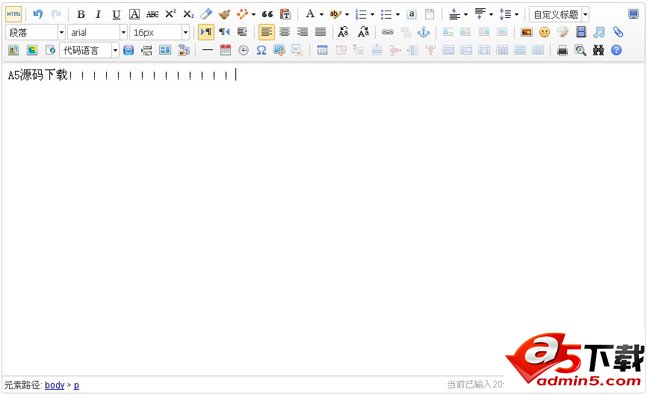Apply background highlight color (ab)
650x395 pixels.
coord(335,15)
